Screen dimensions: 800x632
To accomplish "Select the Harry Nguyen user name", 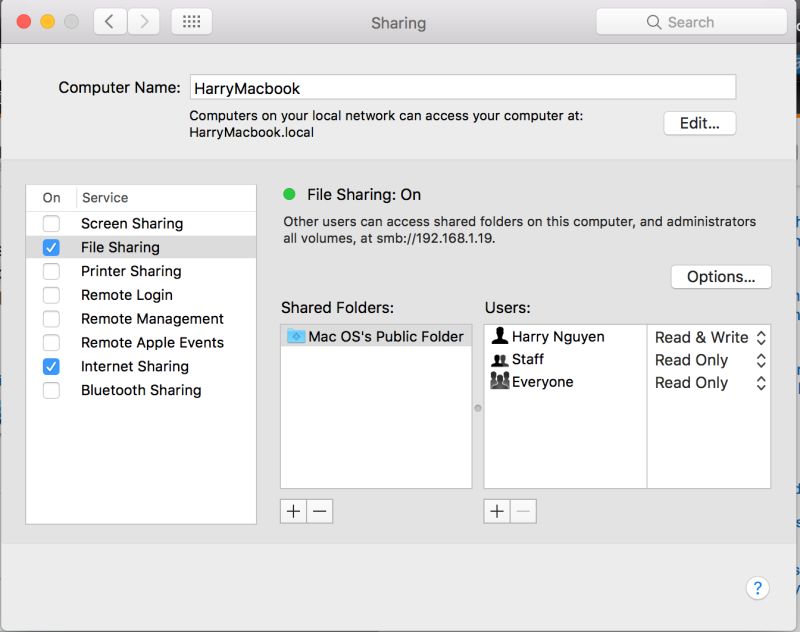I will [x=558, y=337].
